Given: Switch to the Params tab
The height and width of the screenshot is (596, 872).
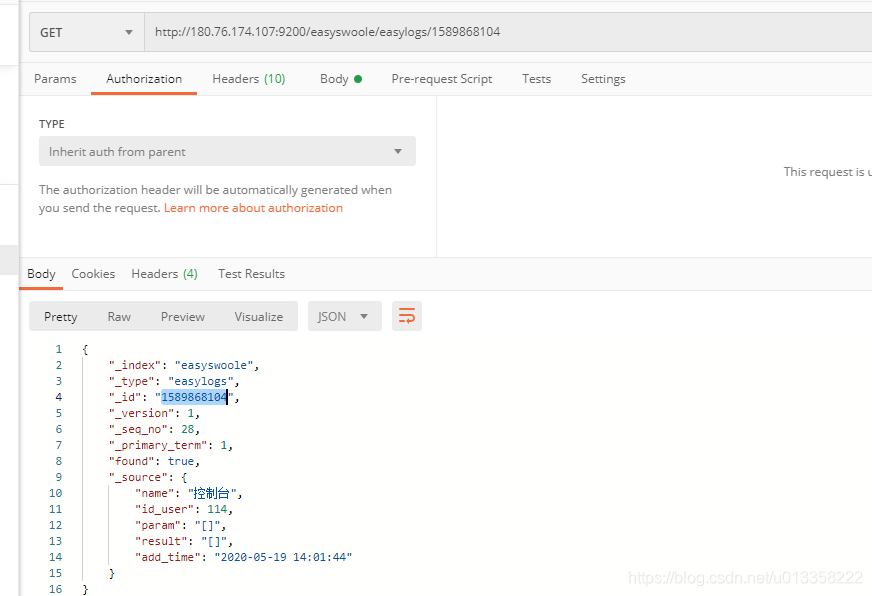Looking at the screenshot, I should (55, 78).
